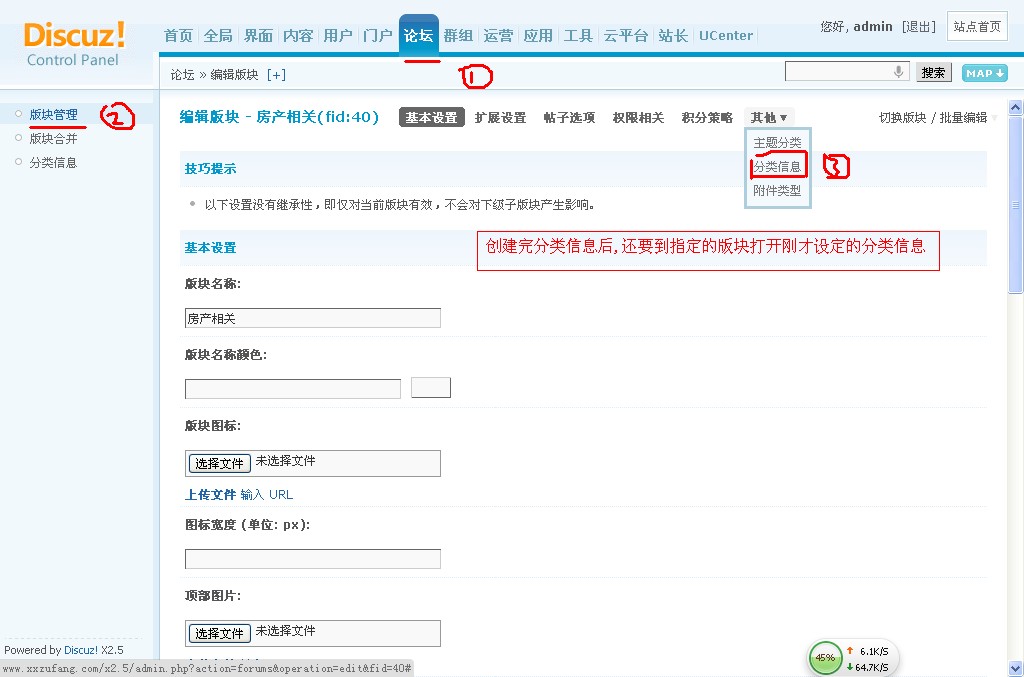Click the microphone icon in search box
This screenshot has width=1024, height=677.
[899, 72]
